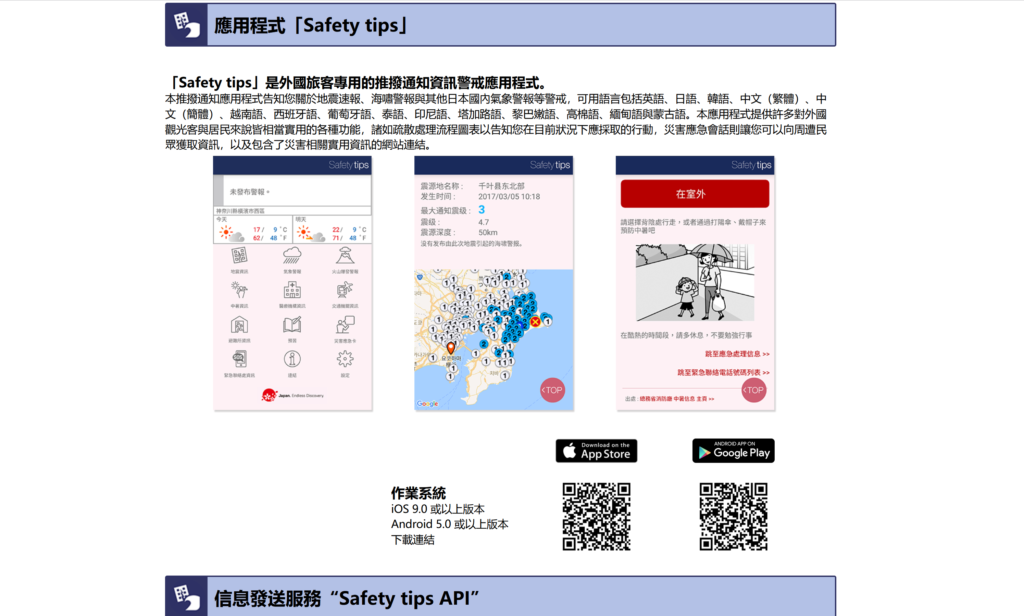1024x616 pixels.
Task: Tap the heatstroke info sun icon
Action: 239,291
